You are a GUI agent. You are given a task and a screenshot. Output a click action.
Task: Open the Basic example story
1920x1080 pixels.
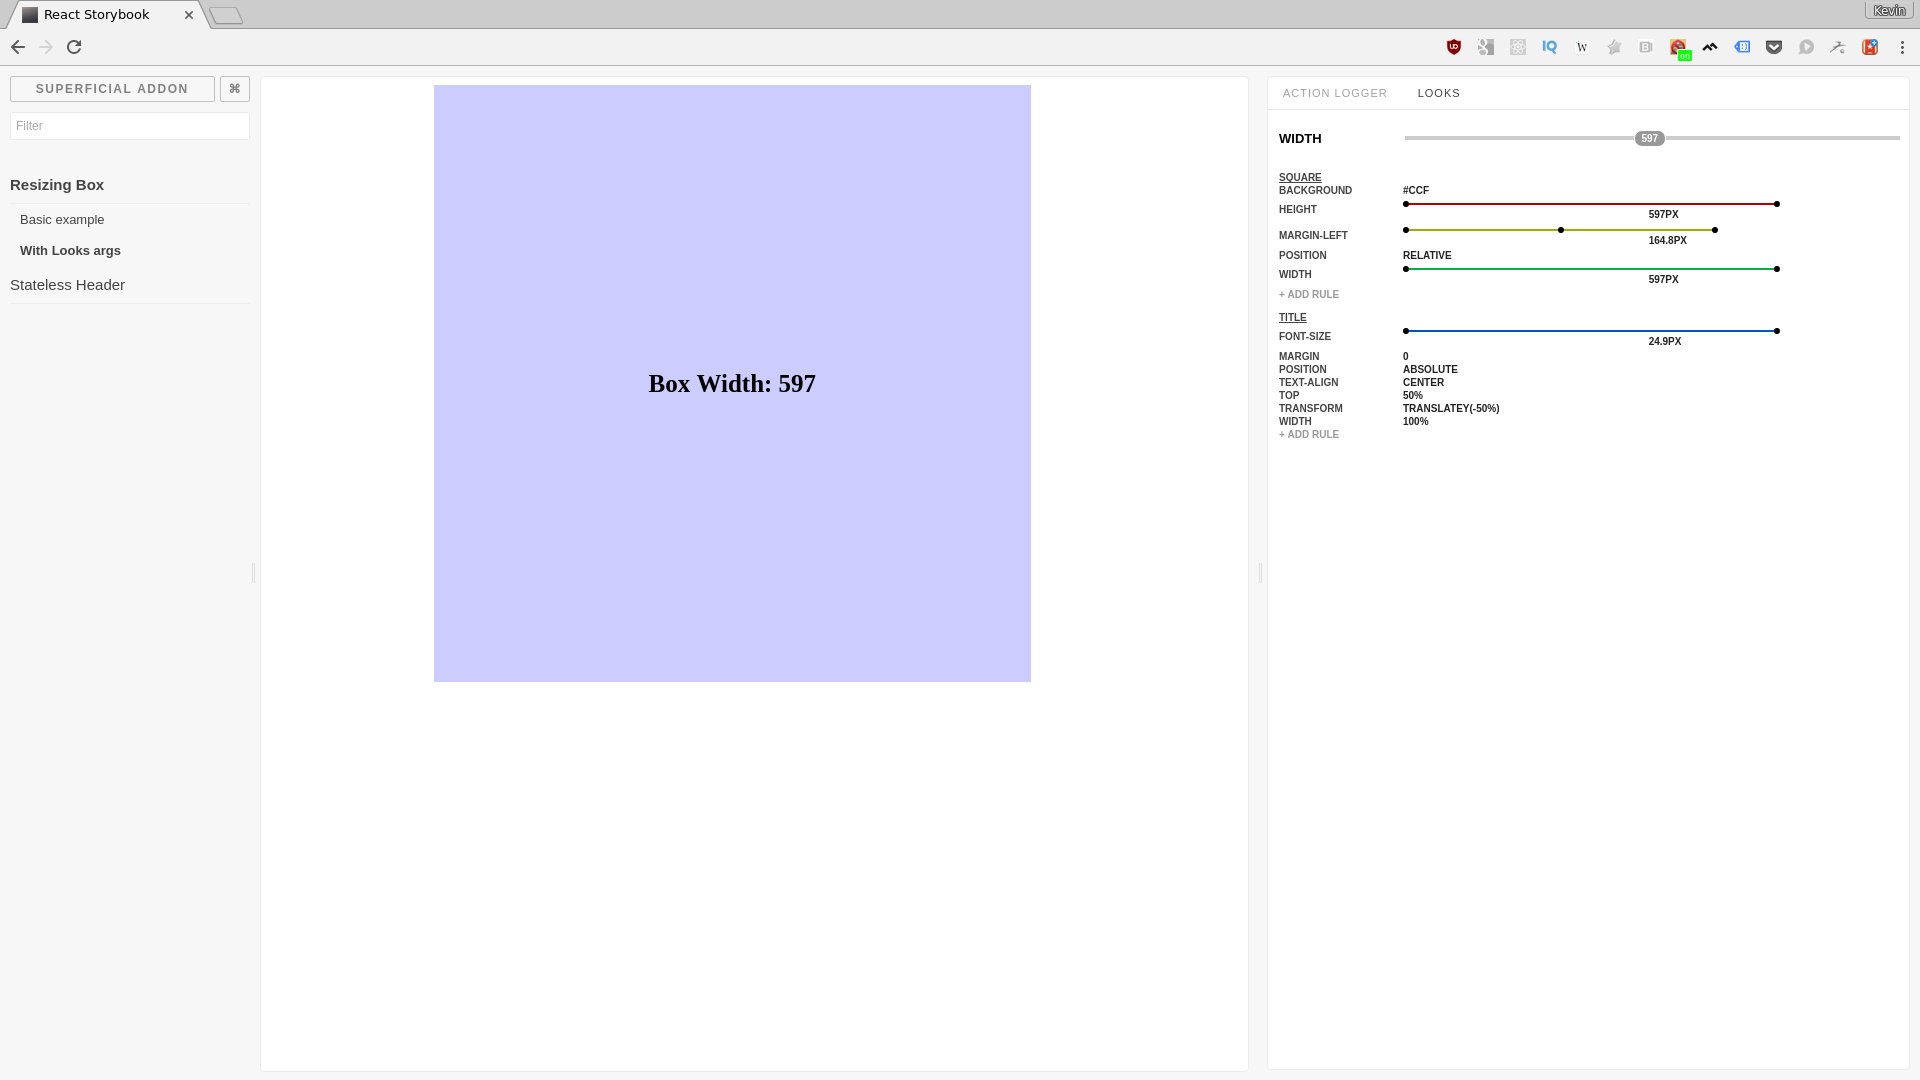coord(62,220)
